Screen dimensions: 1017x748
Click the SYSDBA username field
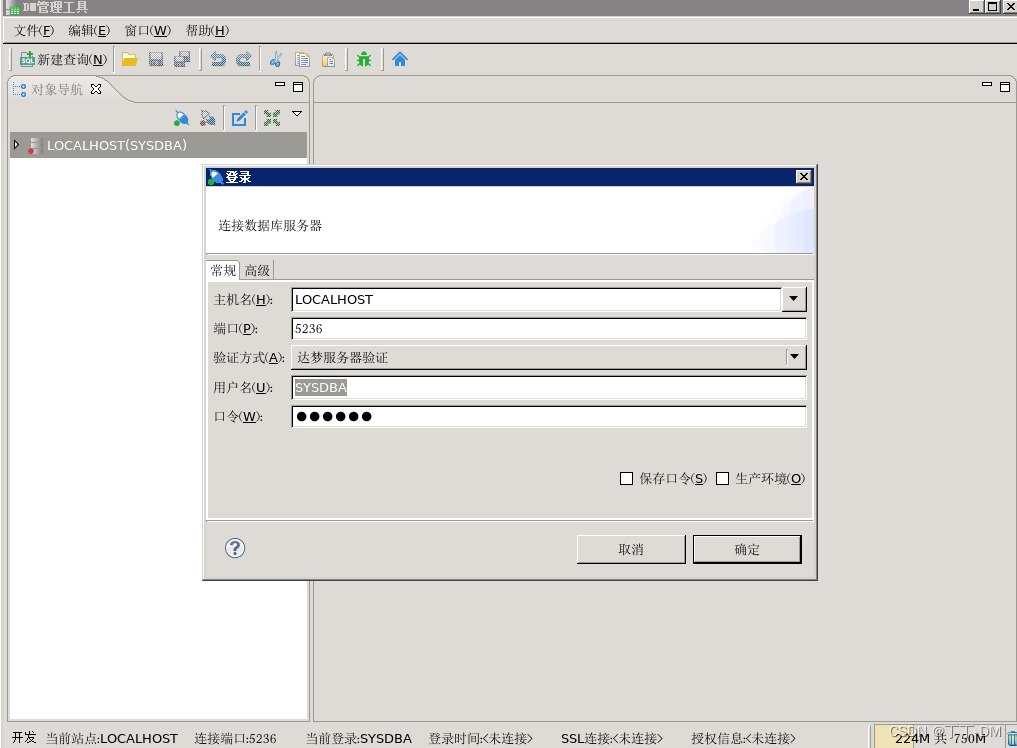[x=549, y=387]
